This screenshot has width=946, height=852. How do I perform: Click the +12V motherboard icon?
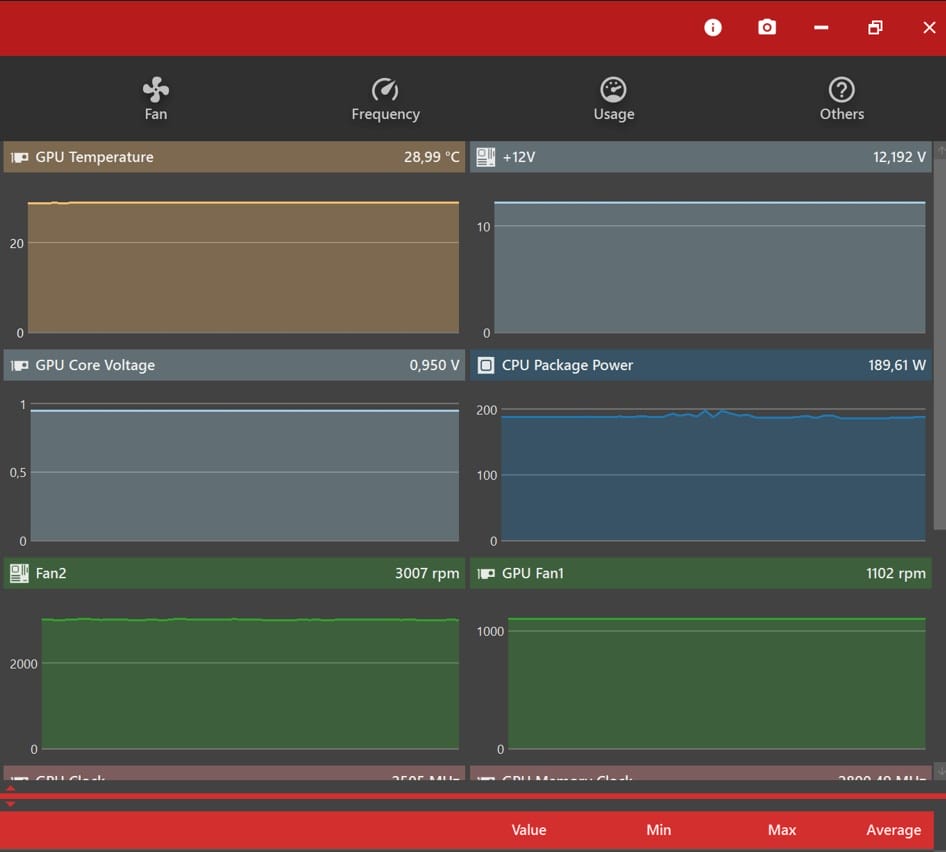pos(486,157)
